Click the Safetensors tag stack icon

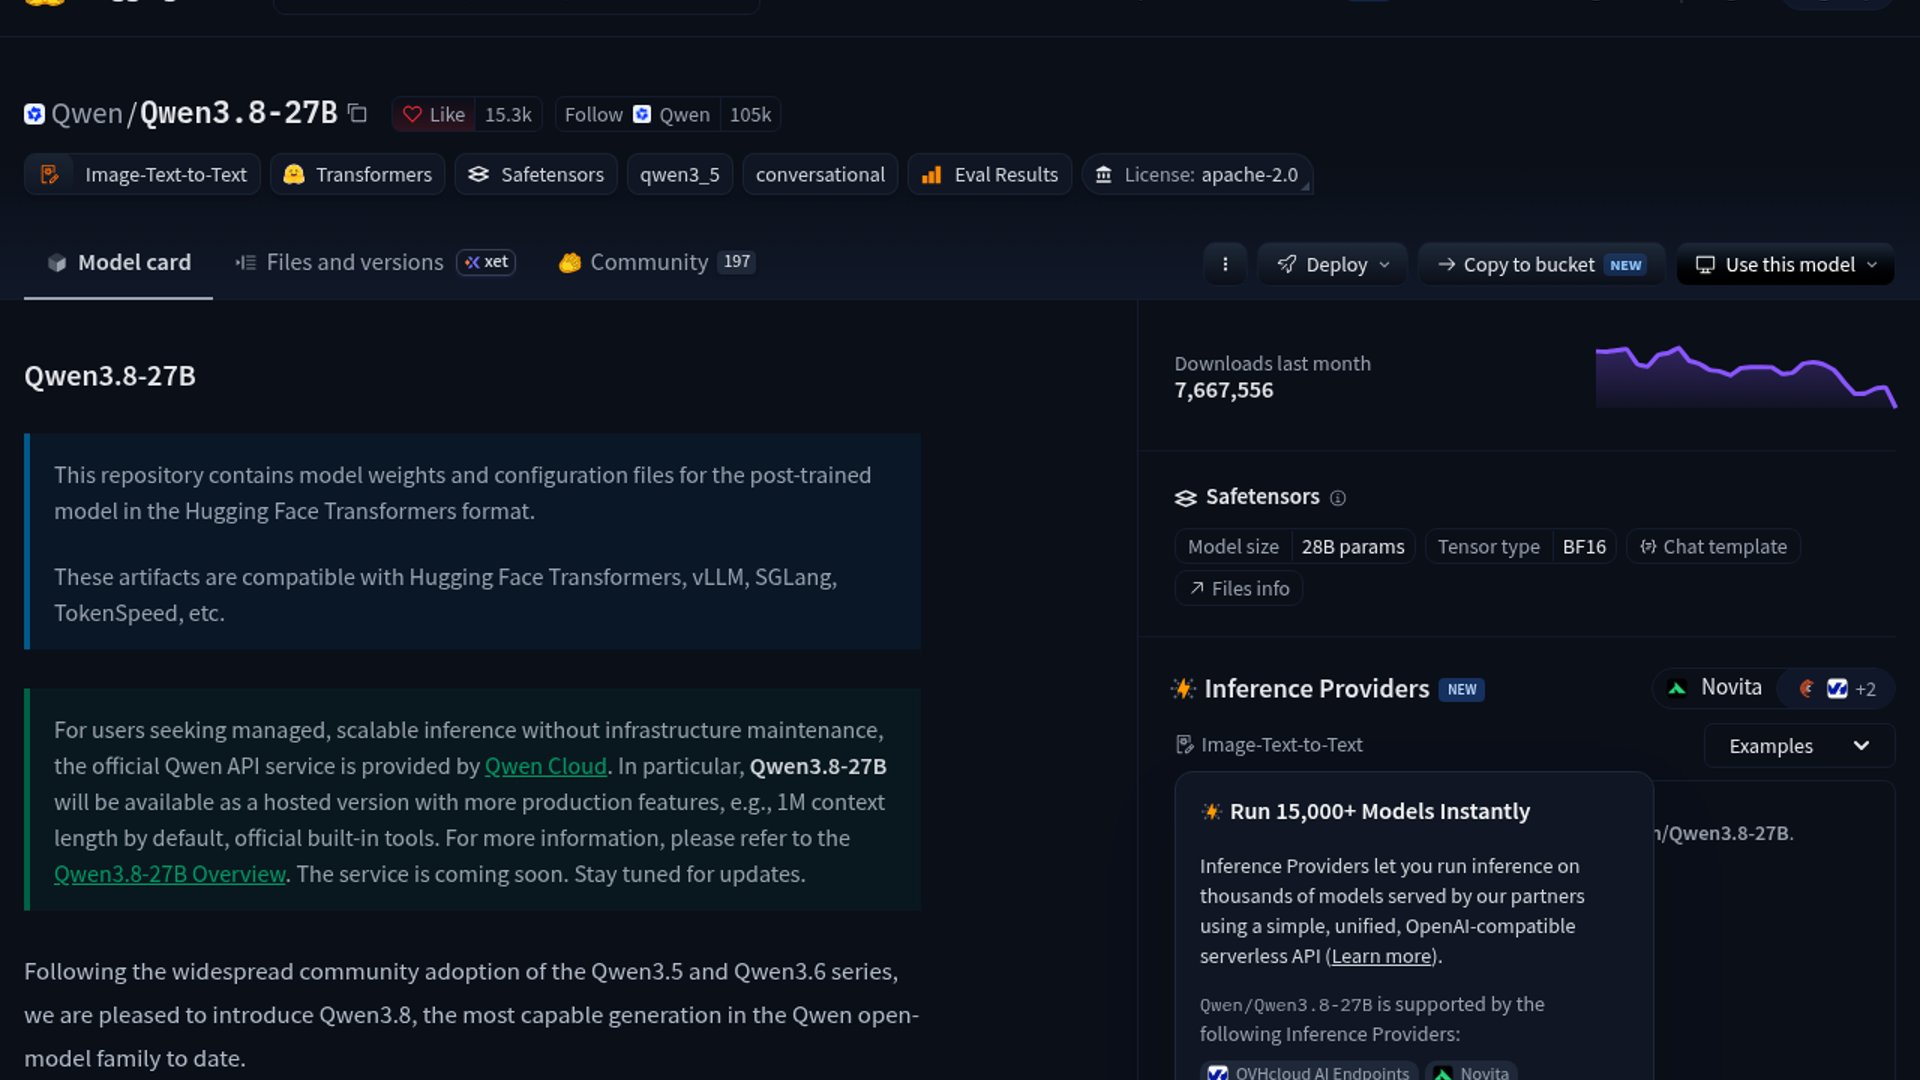click(478, 175)
